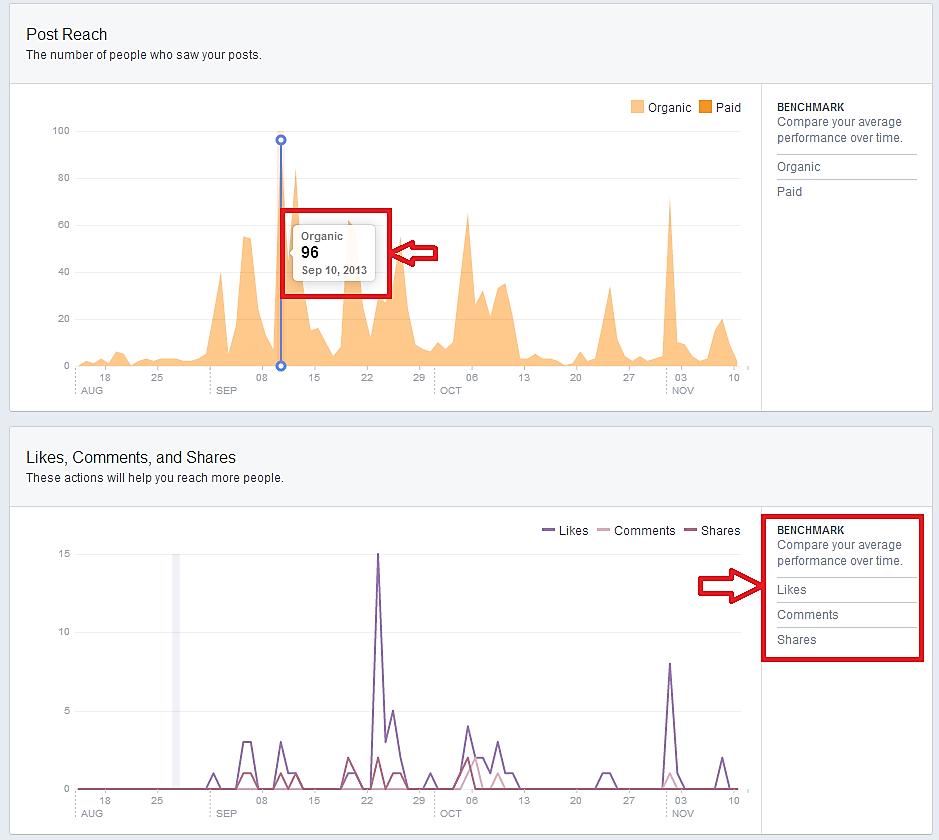The width and height of the screenshot is (939, 840).
Task: Toggle Likes in the Likes benchmark panel
Action: point(791,589)
